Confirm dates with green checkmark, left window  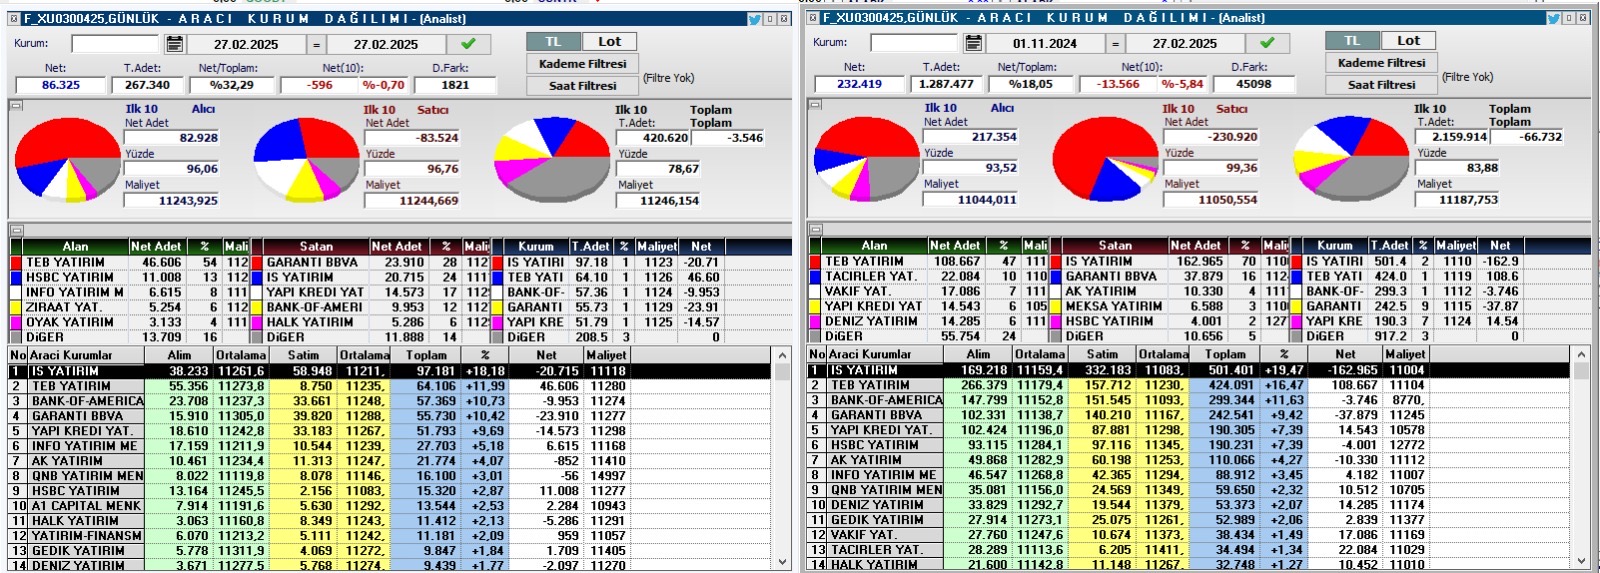pyautogui.click(x=468, y=44)
